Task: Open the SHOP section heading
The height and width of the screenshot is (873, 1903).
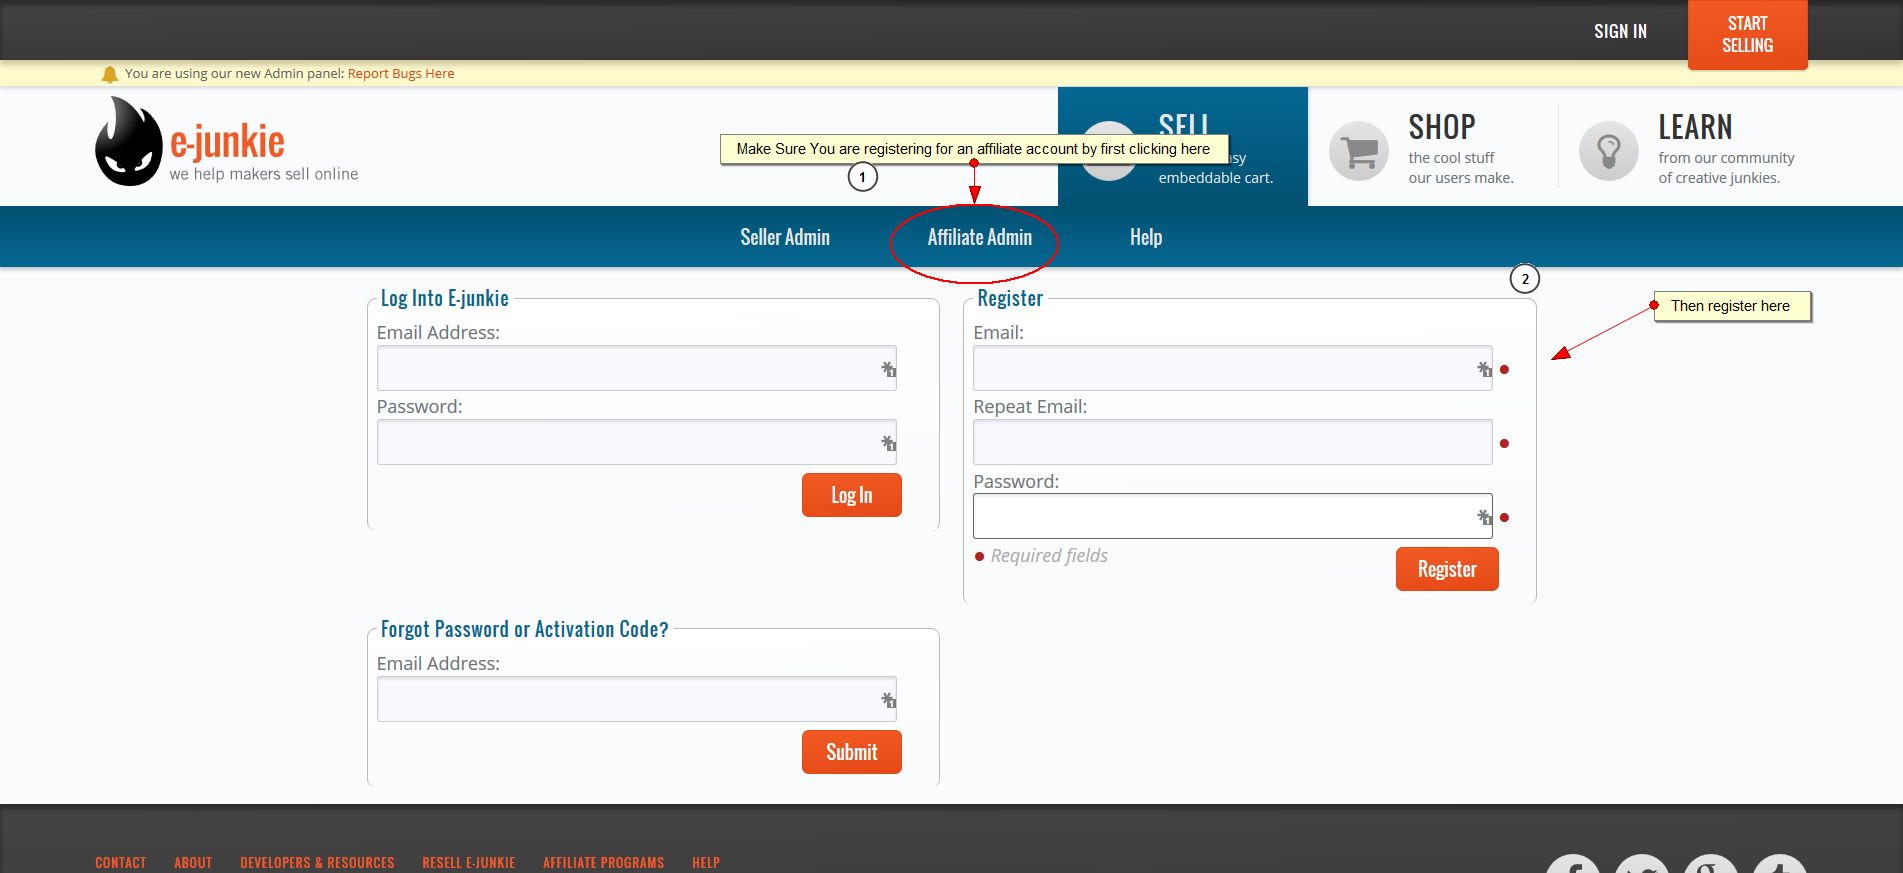Action: 1442,127
